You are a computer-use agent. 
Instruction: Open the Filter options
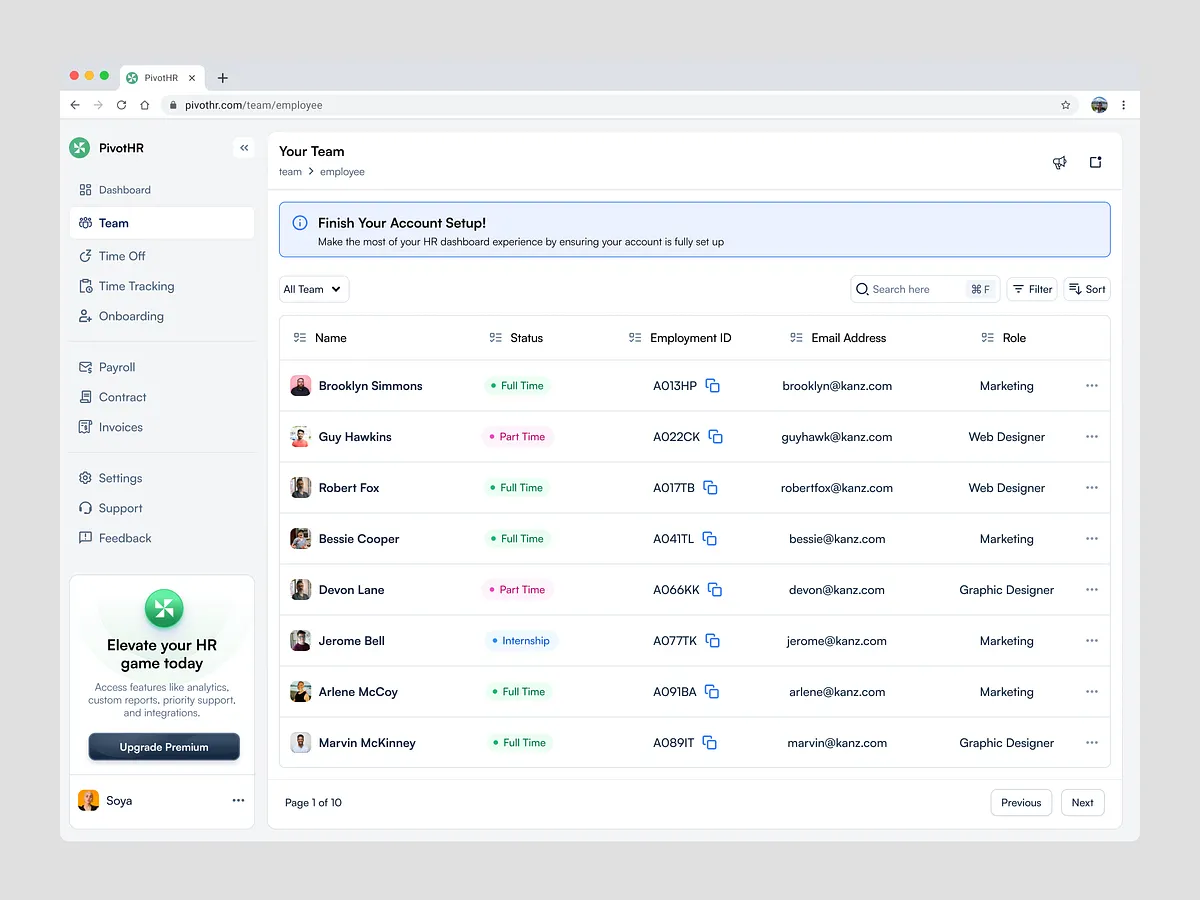point(1032,289)
